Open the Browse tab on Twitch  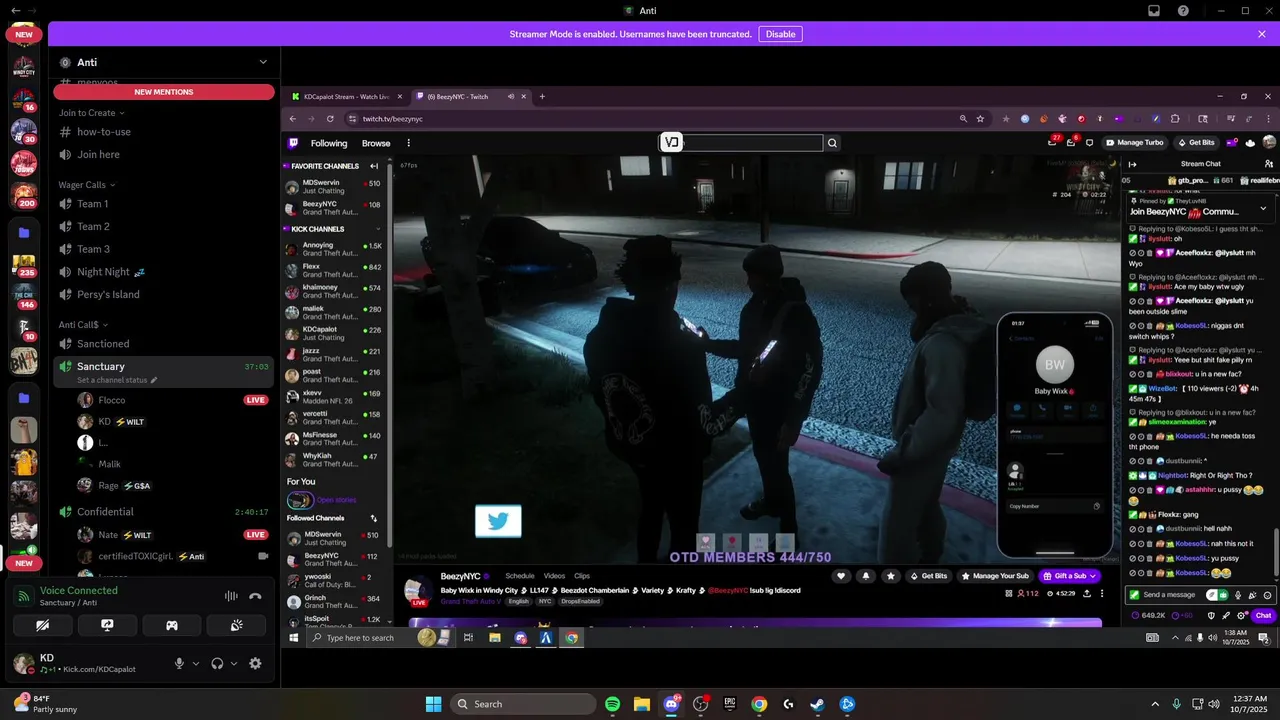(376, 143)
